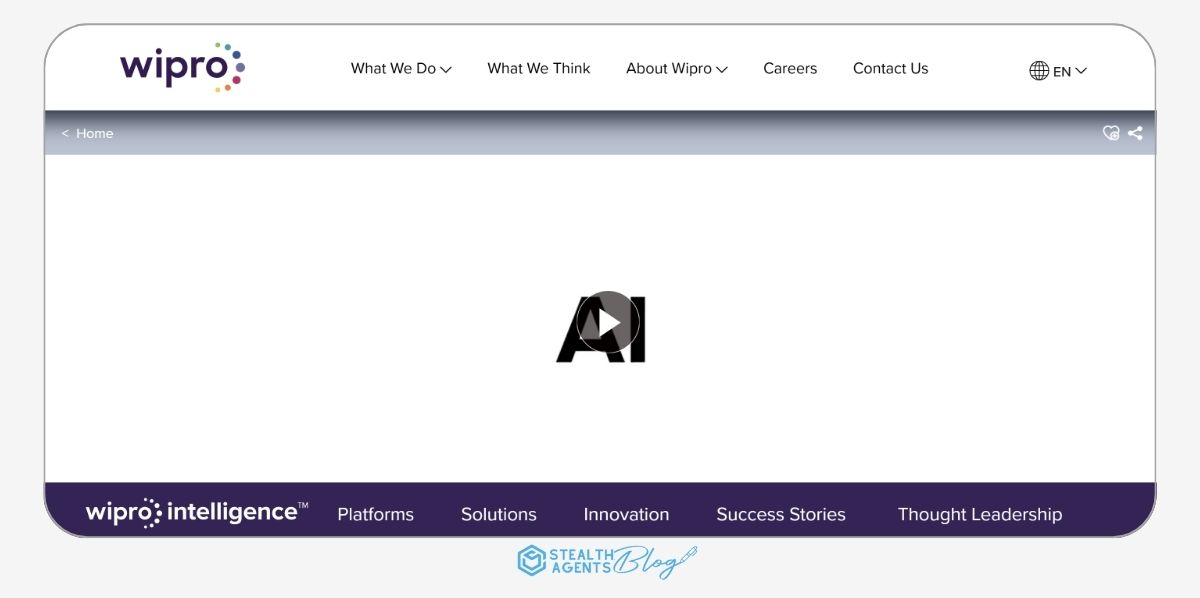Viewport: 1200px width, 598px height.
Task: Go to Thought Leadership section
Action: click(x=979, y=515)
